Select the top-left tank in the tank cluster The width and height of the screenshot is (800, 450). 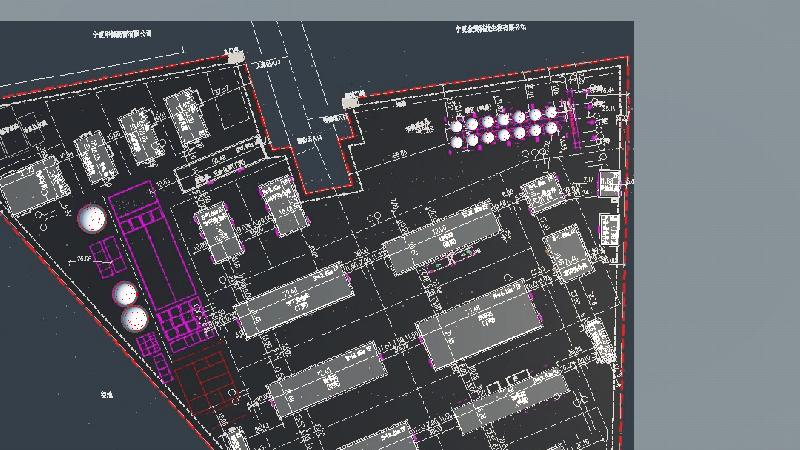tap(458, 126)
